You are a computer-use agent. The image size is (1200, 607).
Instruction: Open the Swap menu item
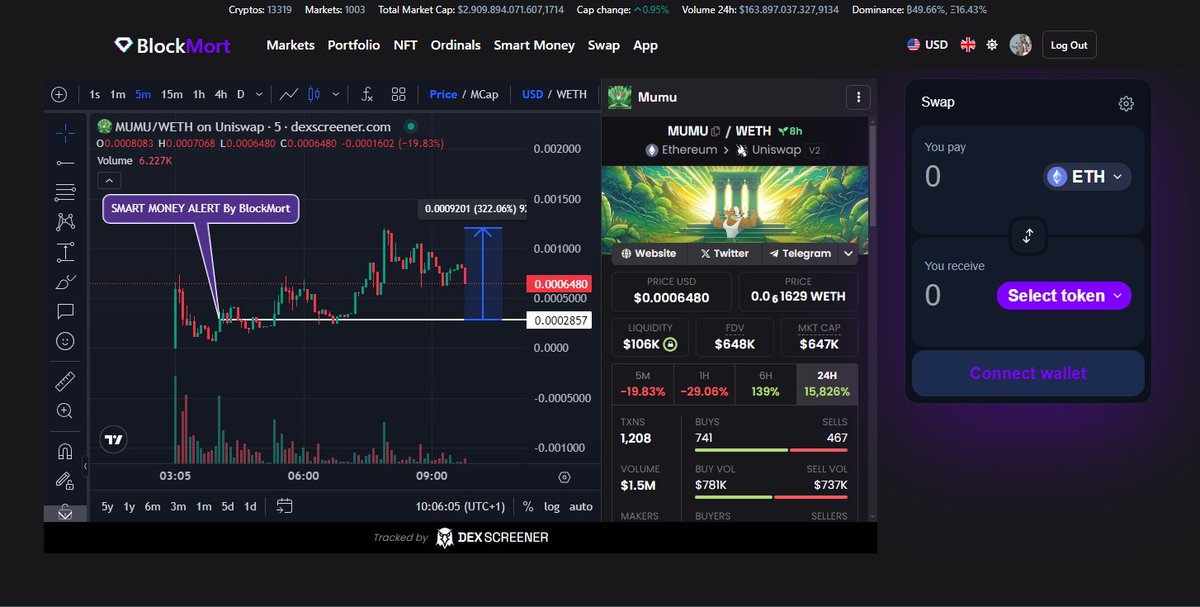pyautogui.click(x=604, y=45)
